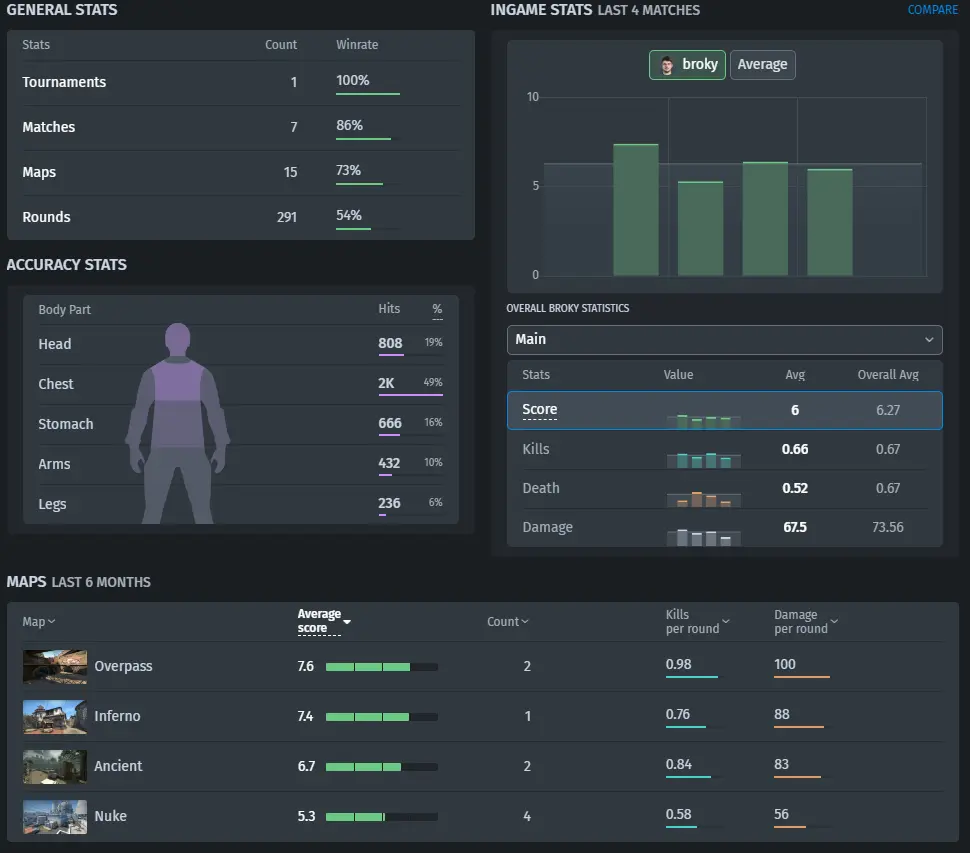This screenshot has width=970, height=853.
Task: Click the Rounds winrate 54%
Action: [x=349, y=216]
